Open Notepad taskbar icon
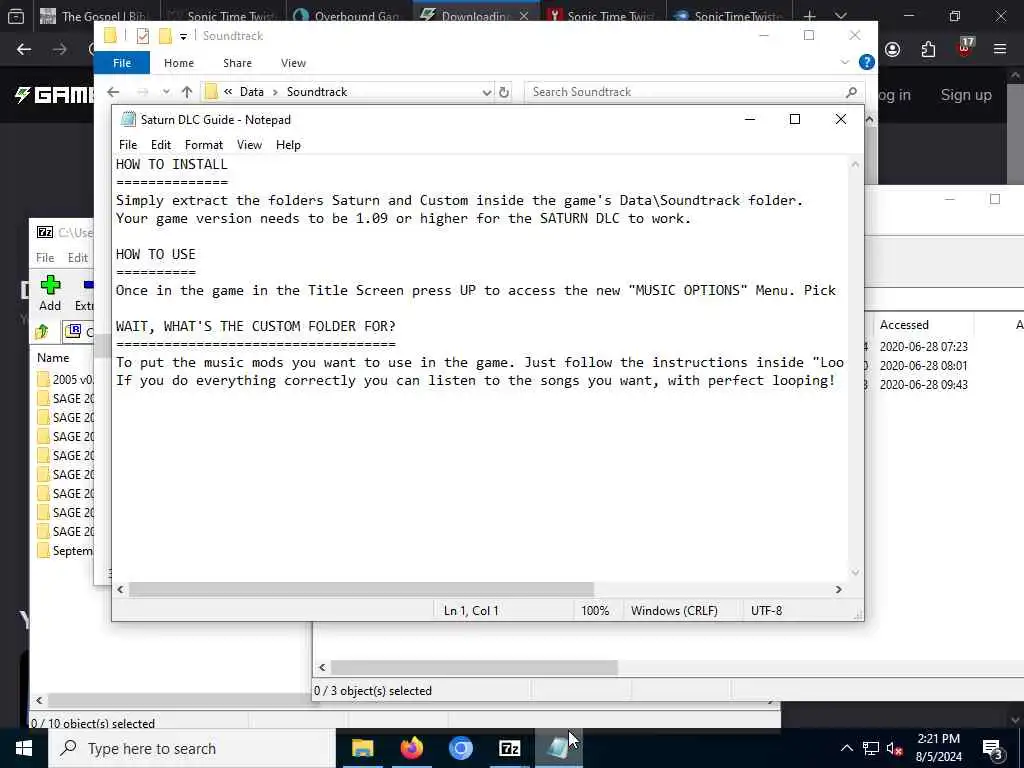 [x=558, y=748]
